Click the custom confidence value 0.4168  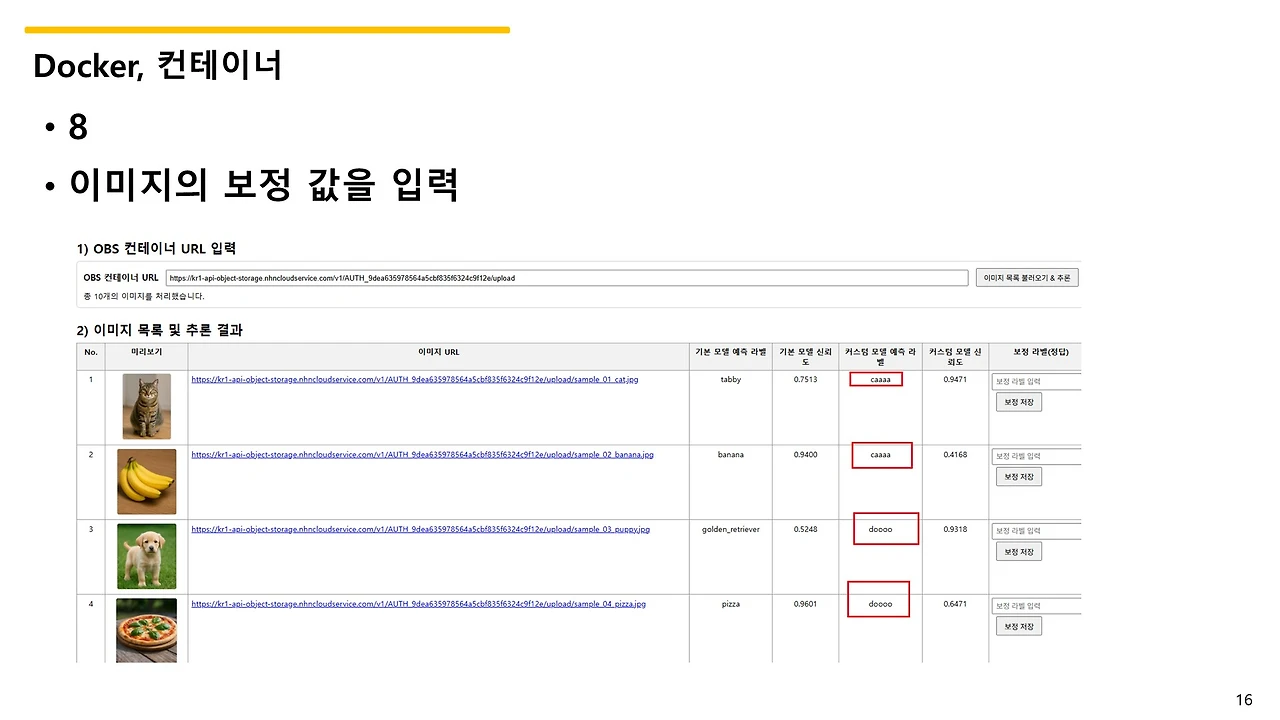955,455
